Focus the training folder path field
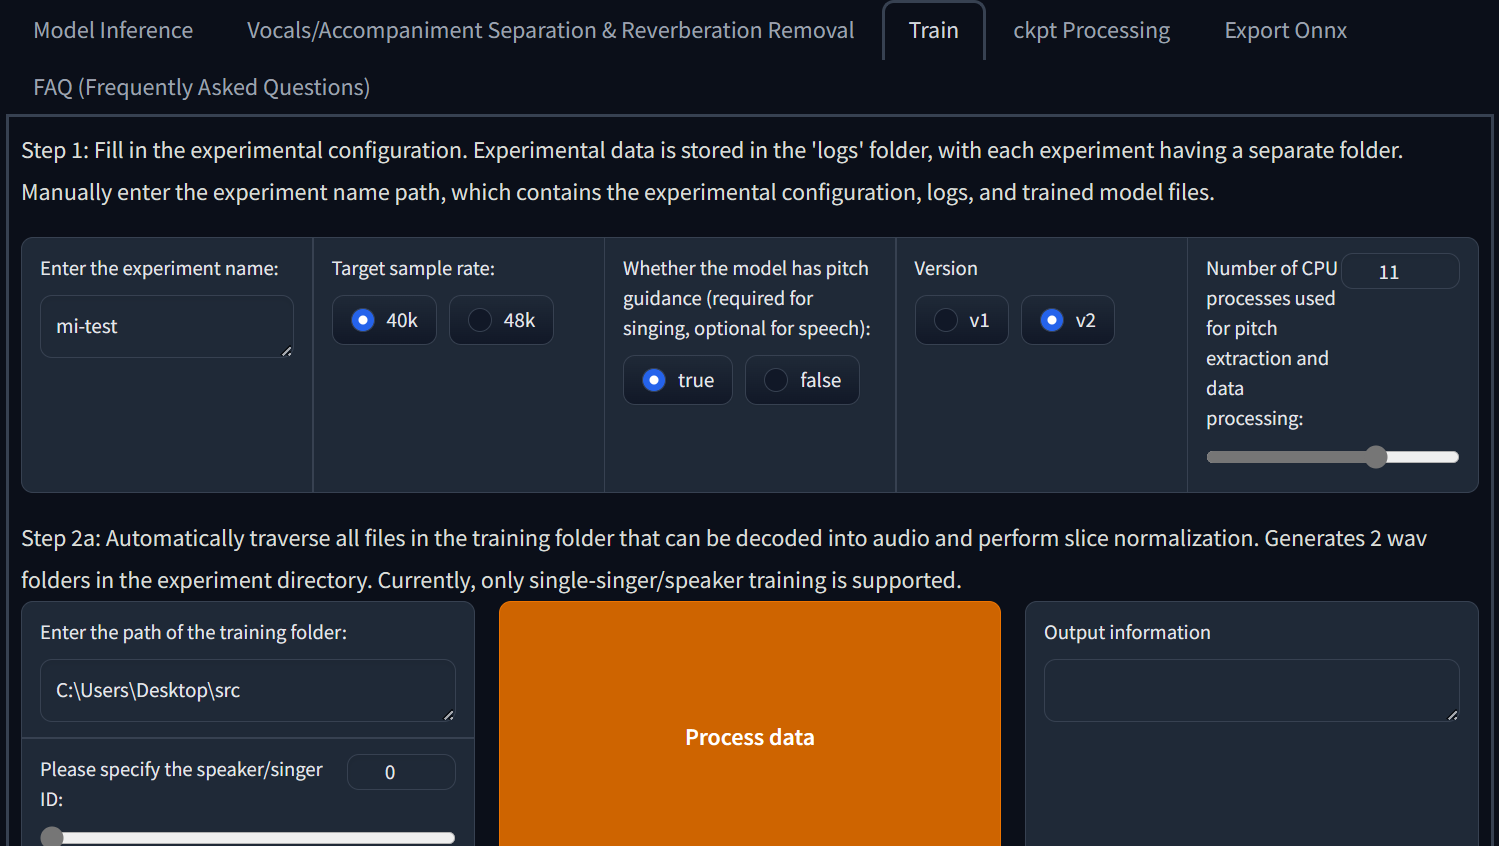The height and width of the screenshot is (846, 1499). click(247, 690)
